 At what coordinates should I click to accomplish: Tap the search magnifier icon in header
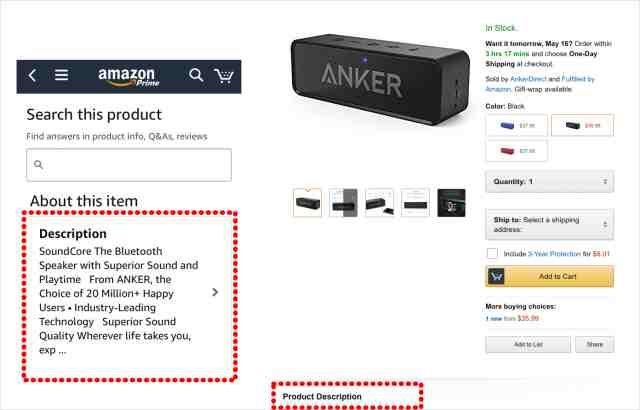(196, 75)
